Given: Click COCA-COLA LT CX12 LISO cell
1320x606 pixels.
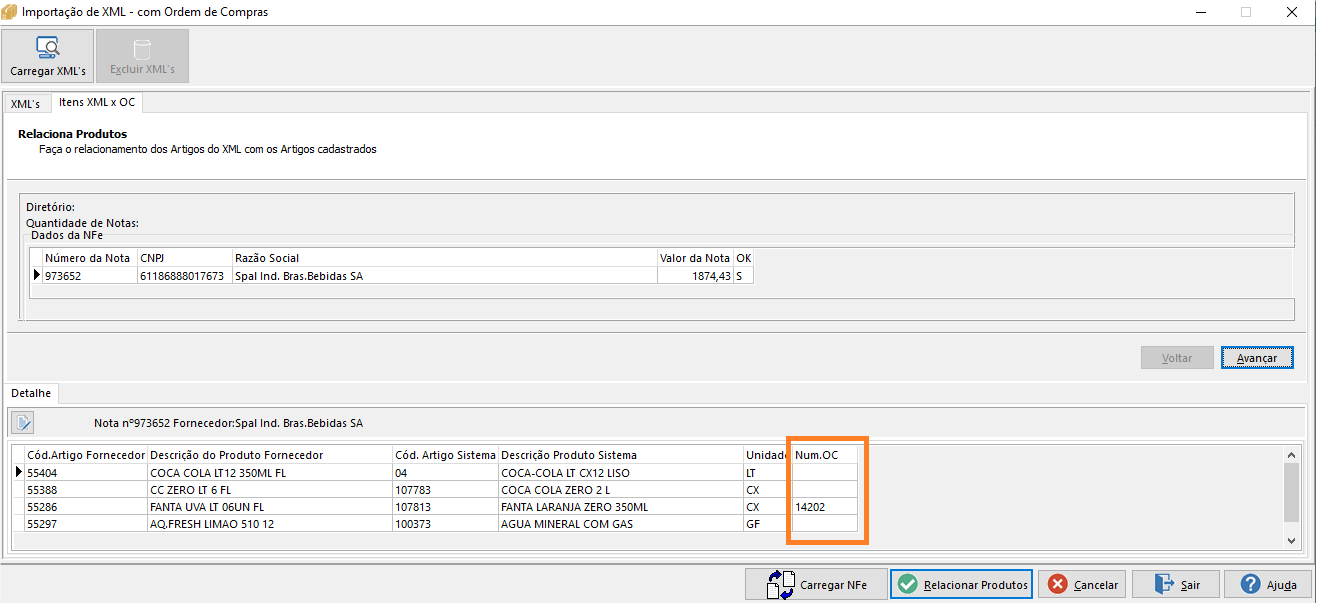Looking at the screenshot, I should tap(621, 473).
